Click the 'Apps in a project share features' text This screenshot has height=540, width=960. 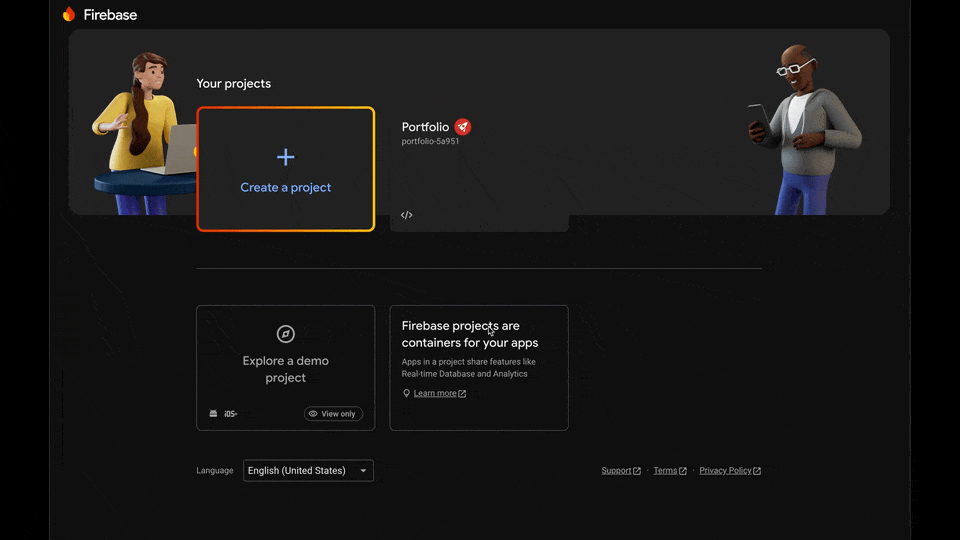coord(468,368)
